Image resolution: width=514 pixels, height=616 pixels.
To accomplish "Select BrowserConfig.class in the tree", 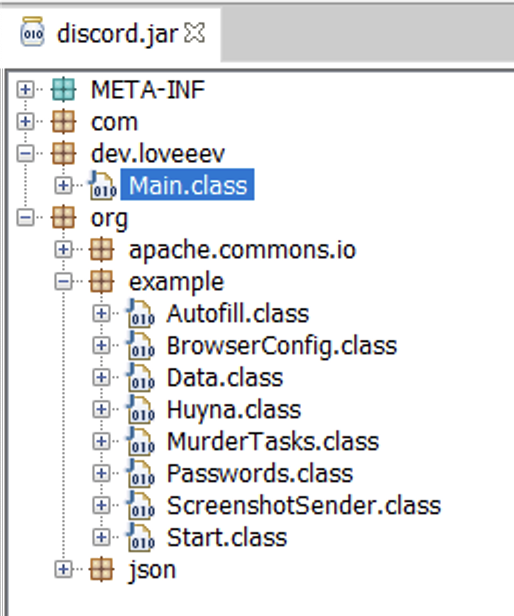I will 282,346.
